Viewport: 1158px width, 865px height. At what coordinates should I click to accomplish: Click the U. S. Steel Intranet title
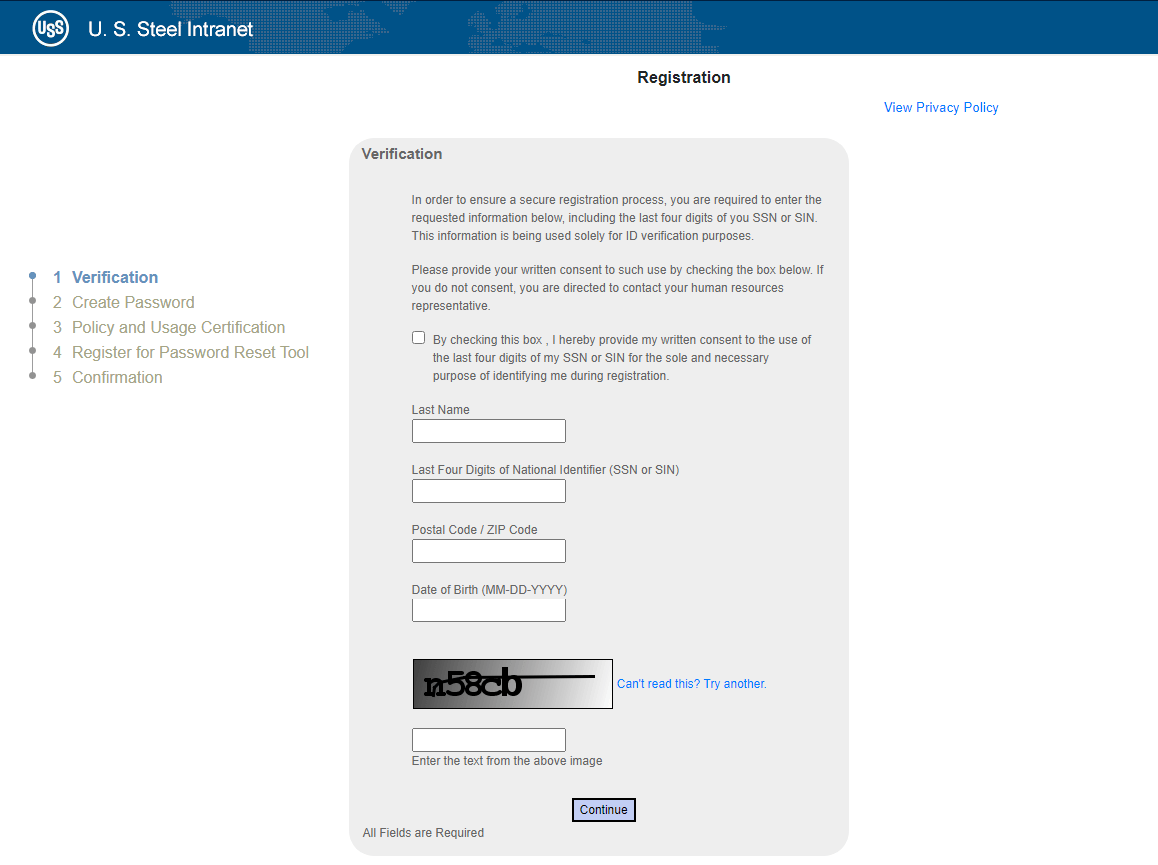(171, 29)
